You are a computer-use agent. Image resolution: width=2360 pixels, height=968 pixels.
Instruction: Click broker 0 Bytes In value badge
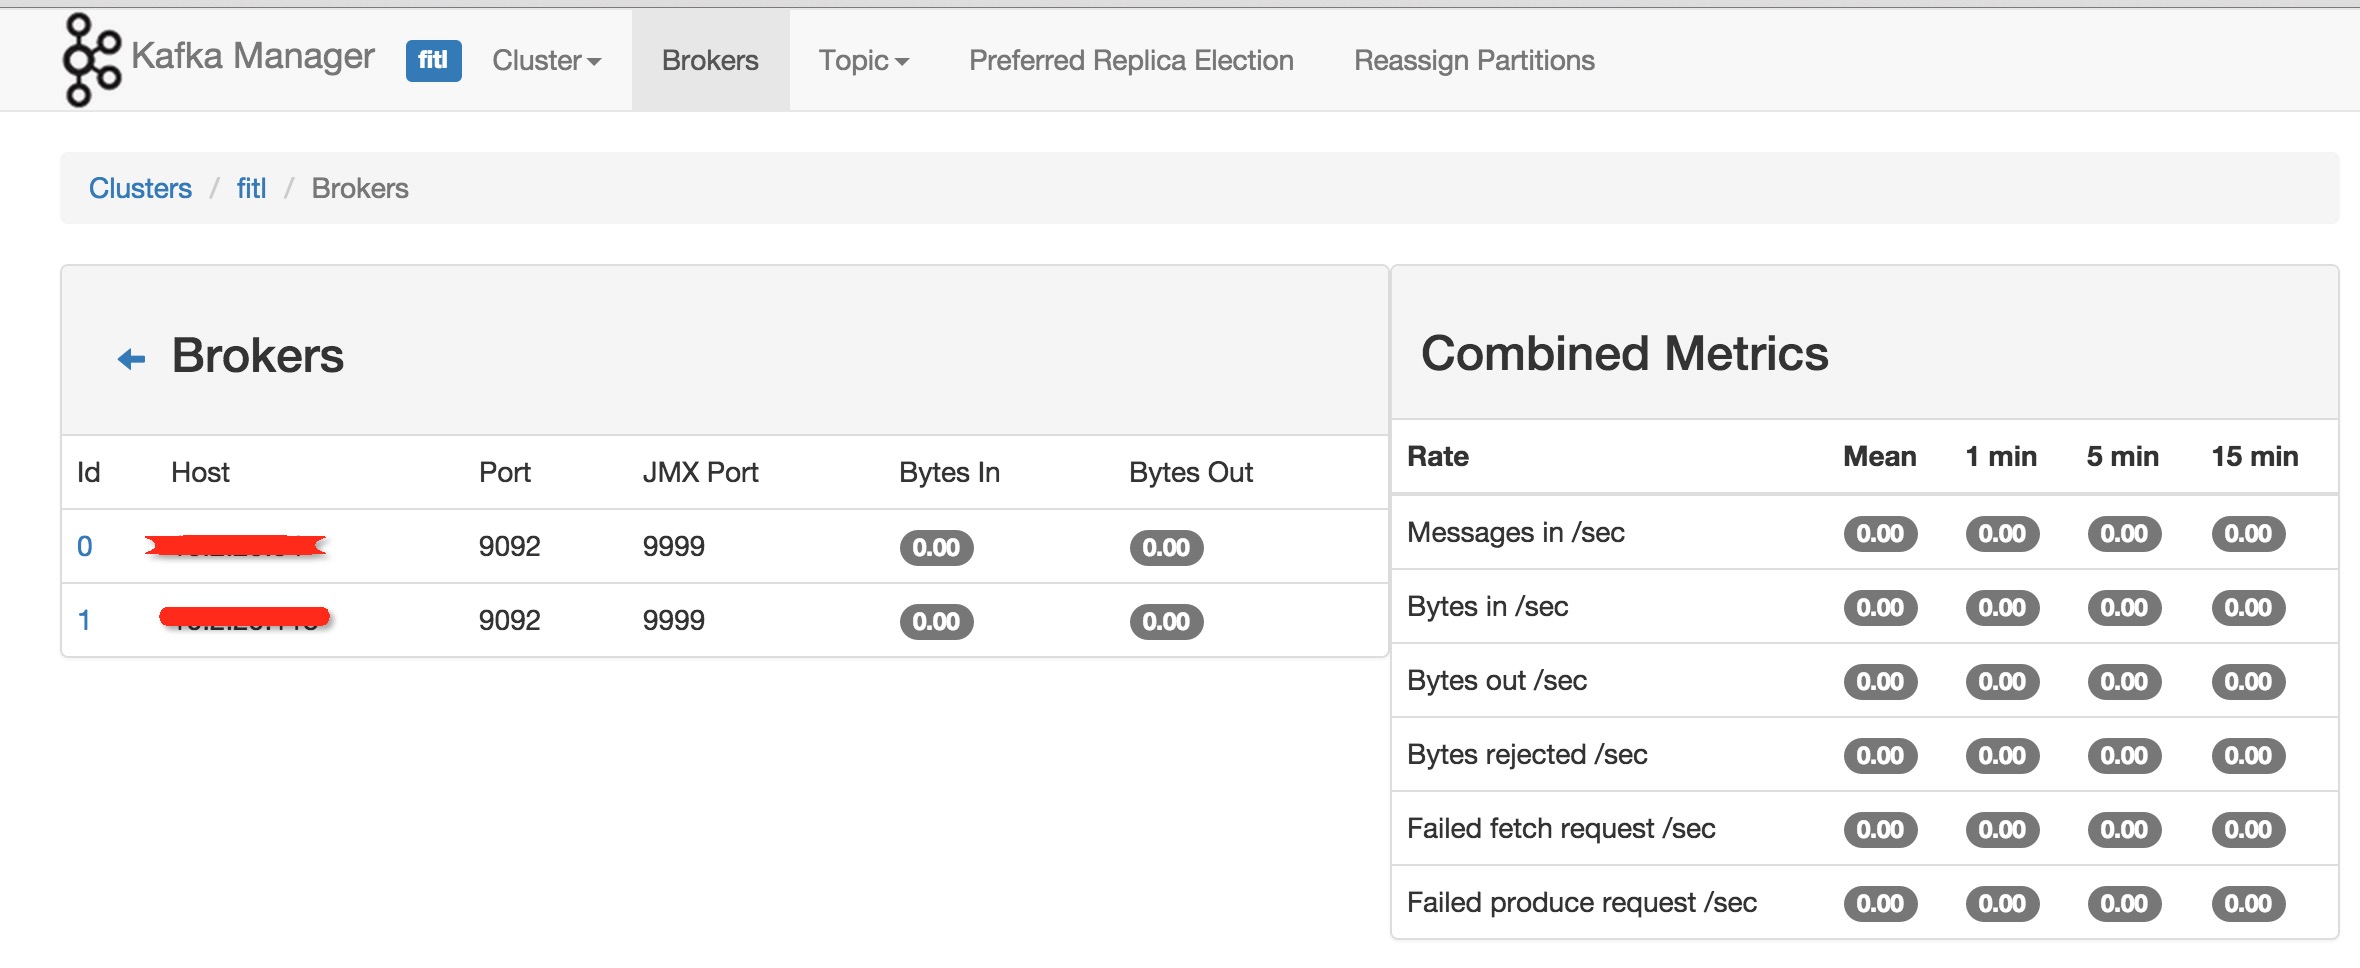point(936,547)
